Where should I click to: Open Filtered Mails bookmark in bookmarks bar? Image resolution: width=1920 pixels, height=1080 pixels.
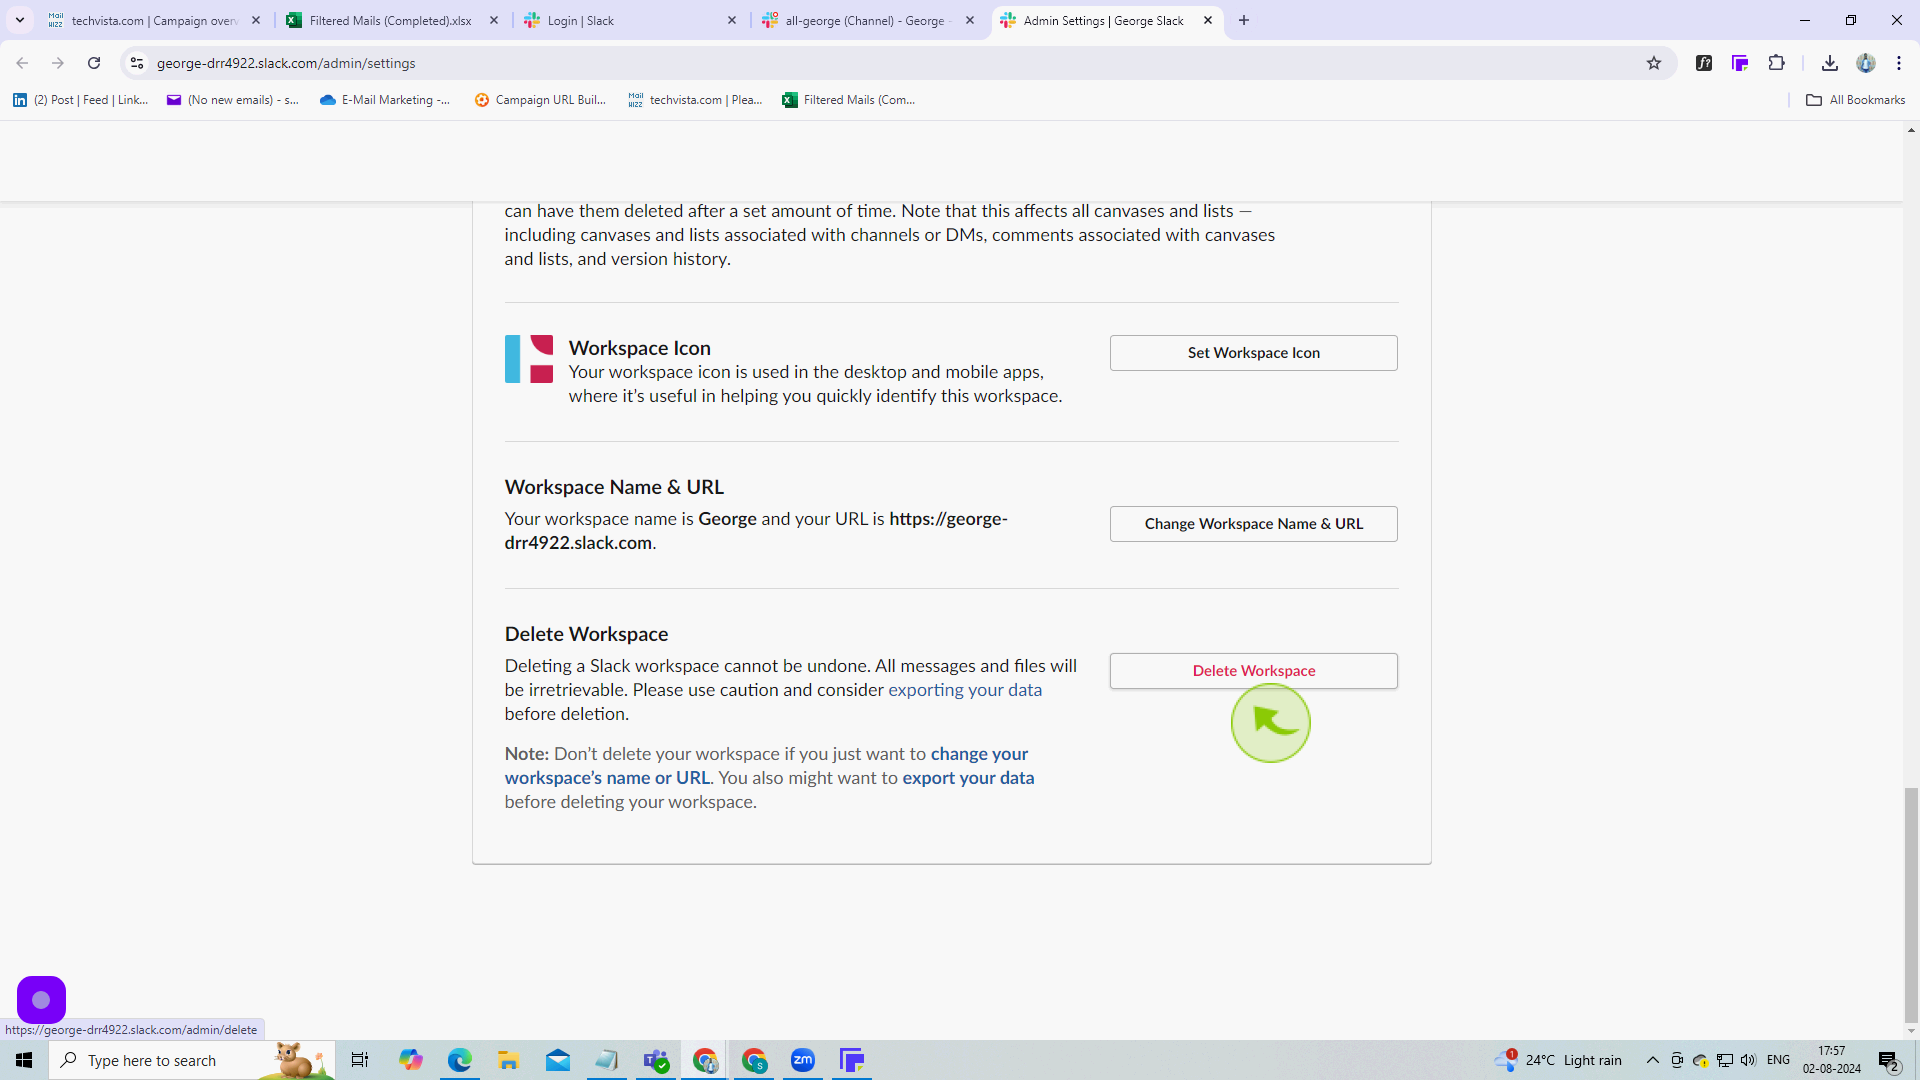click(x=849, y=100)
